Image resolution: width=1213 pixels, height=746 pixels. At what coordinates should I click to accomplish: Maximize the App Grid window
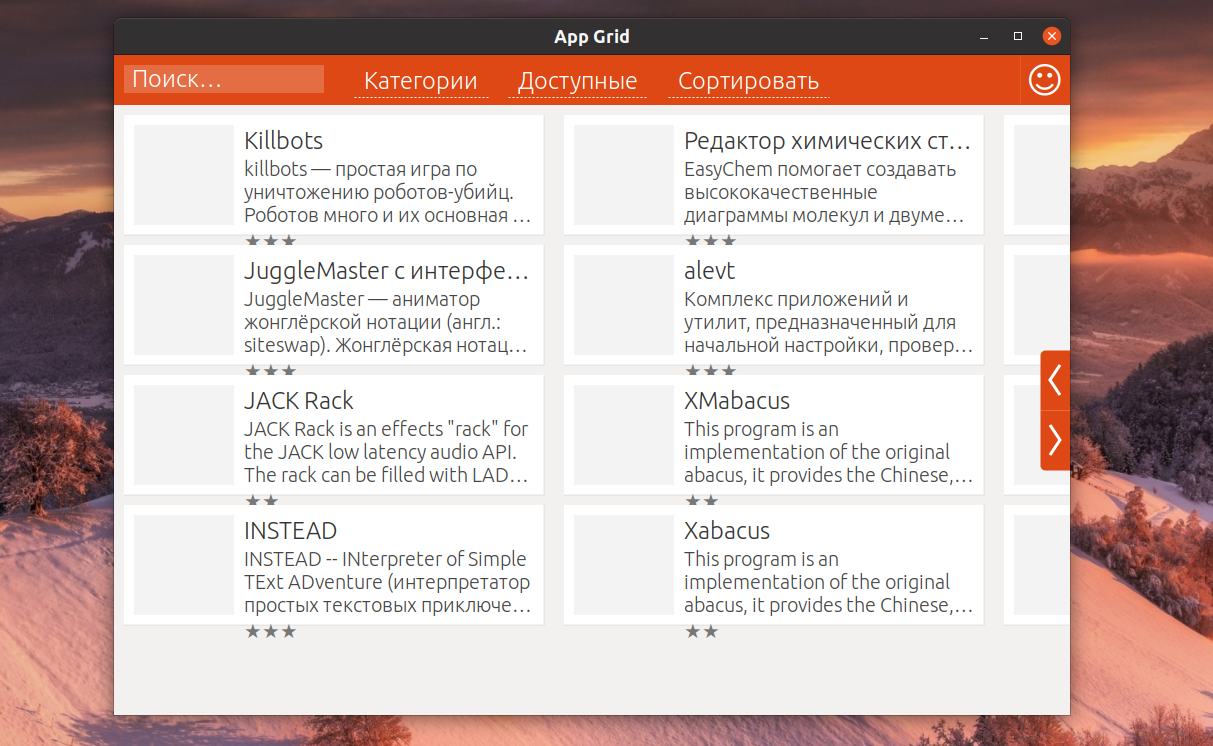point(1018,36)
